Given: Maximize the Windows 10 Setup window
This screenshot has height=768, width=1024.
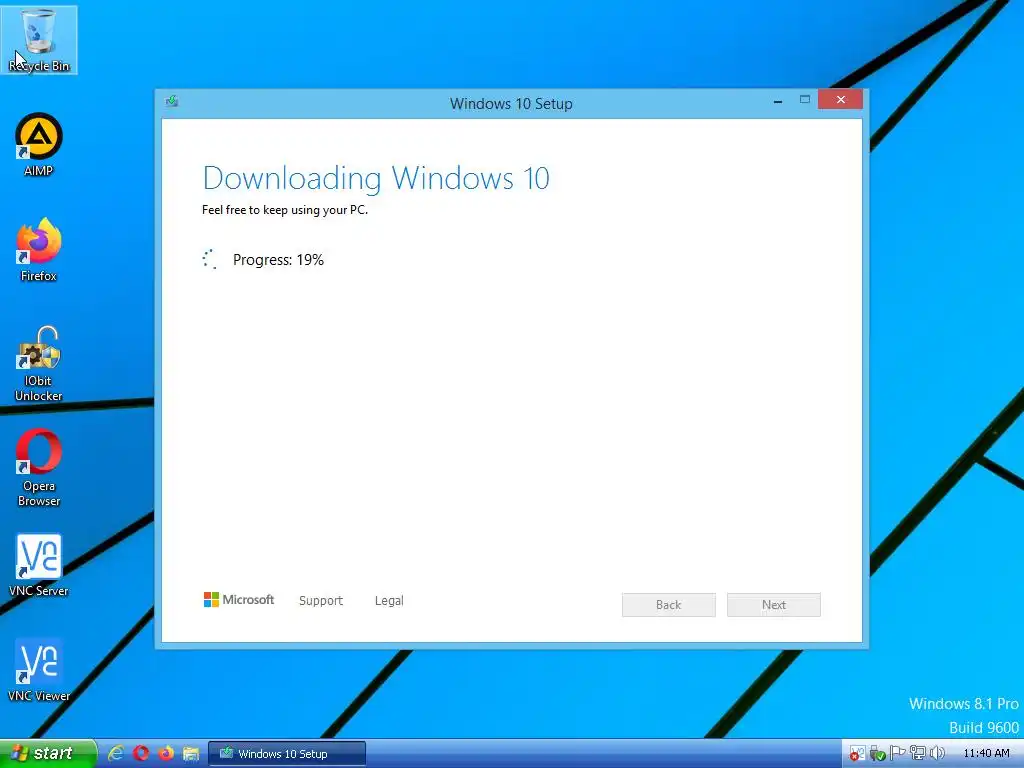Looking at the screenshot, I should 805,100.
